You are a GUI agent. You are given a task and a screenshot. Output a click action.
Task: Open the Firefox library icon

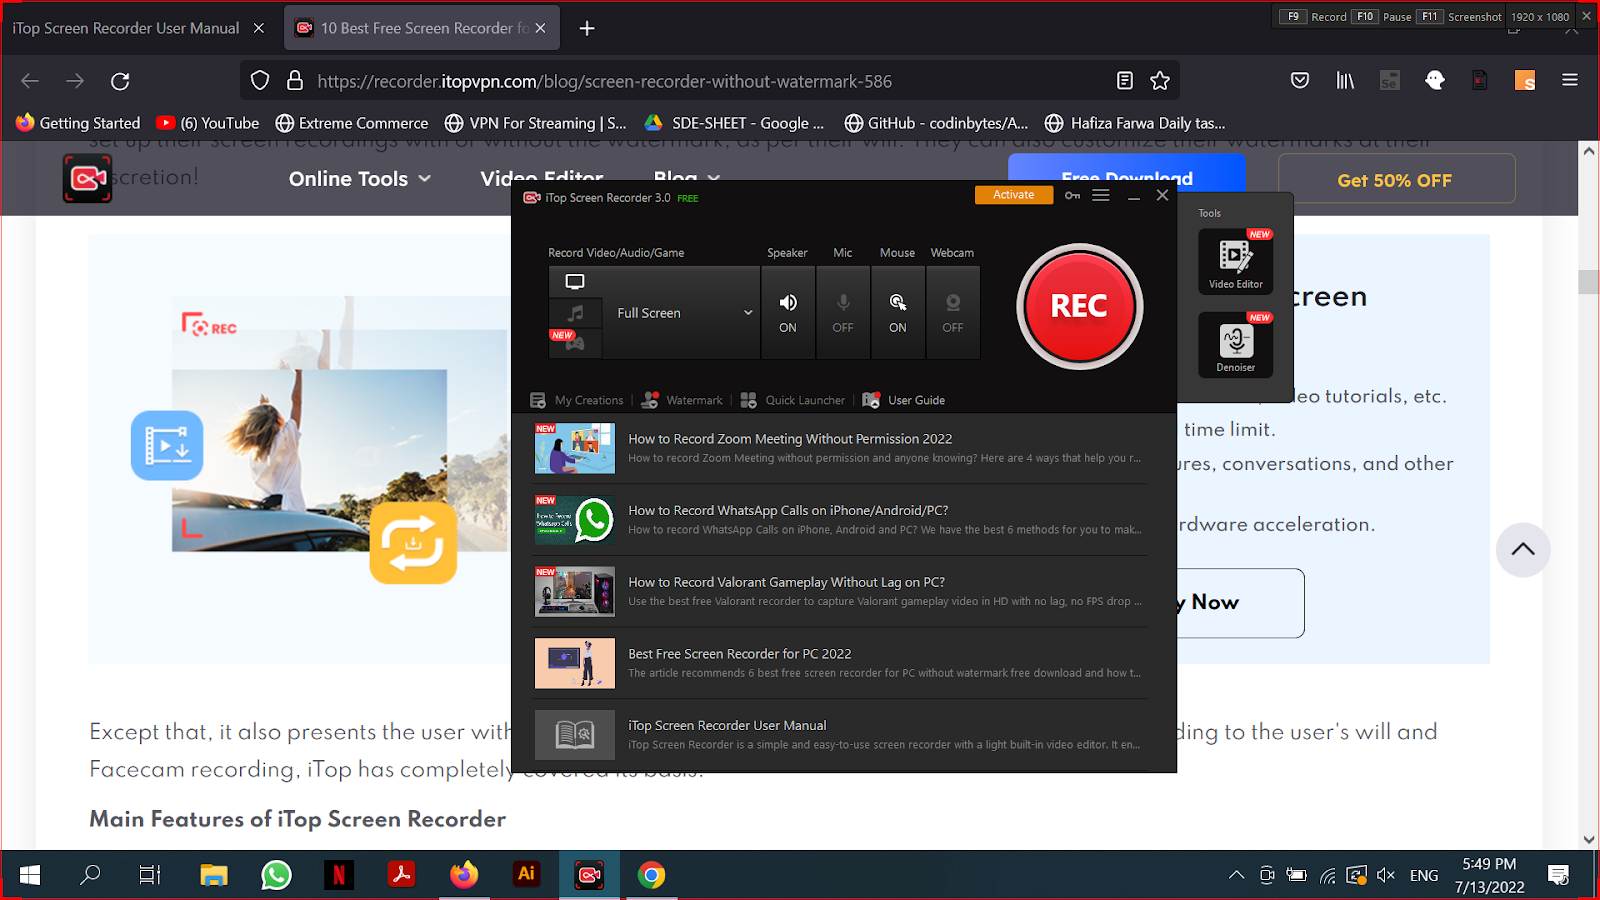pos(1346,81)
